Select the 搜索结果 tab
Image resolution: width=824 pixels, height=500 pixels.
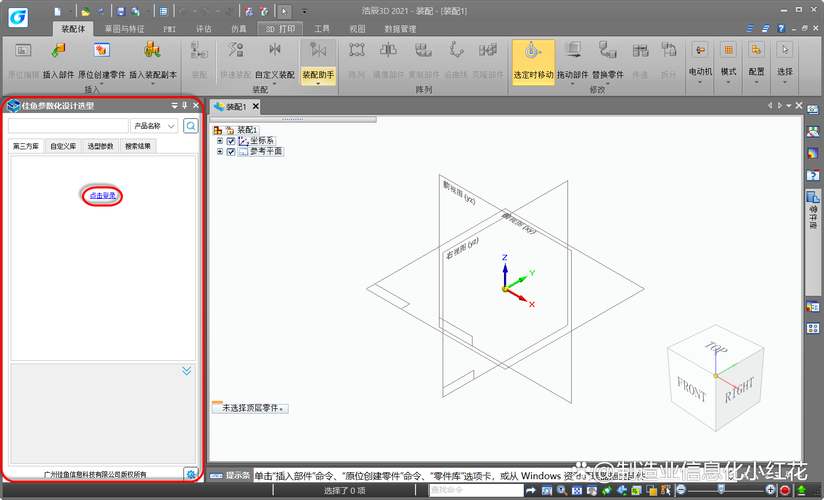click(138, 146)
